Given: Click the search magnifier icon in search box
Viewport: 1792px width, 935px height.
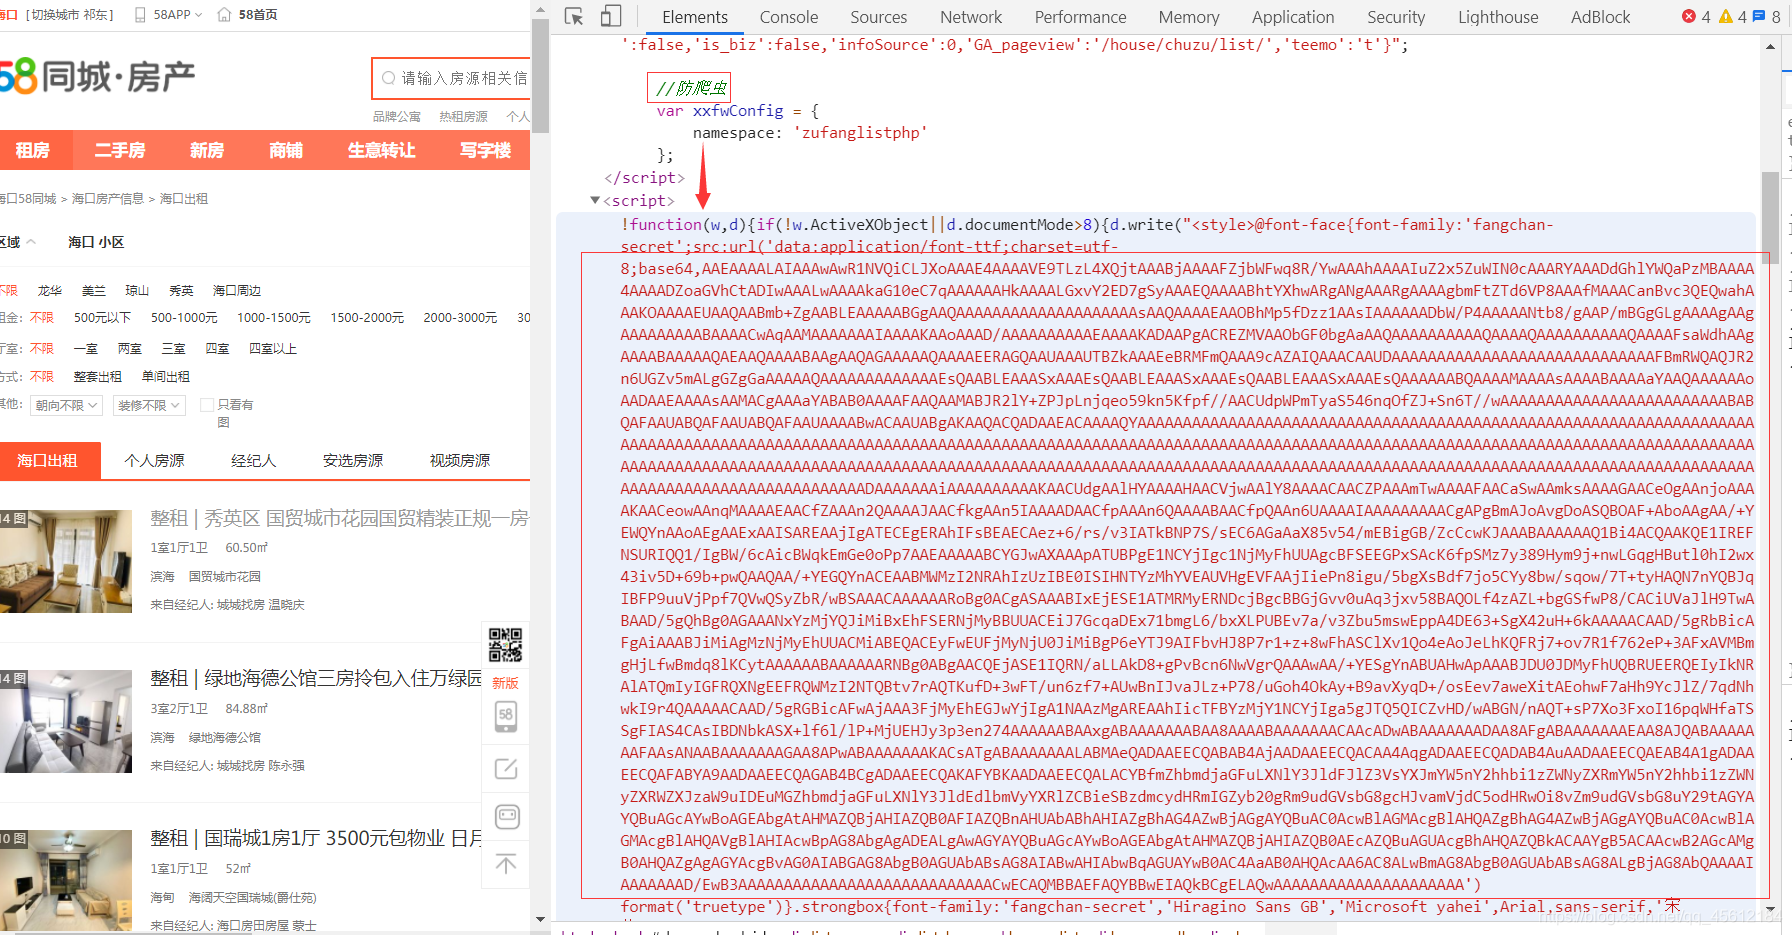Looking at the screenshot, I should click(x=388, y=78).
